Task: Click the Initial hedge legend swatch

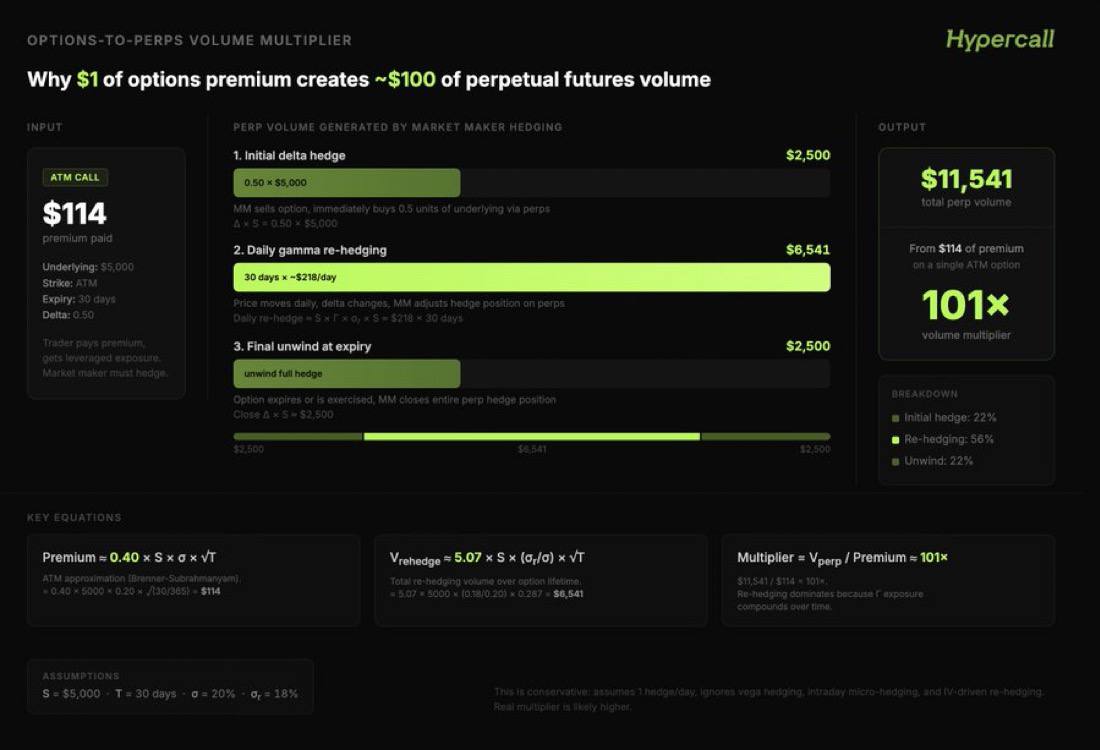Action: 895,418
